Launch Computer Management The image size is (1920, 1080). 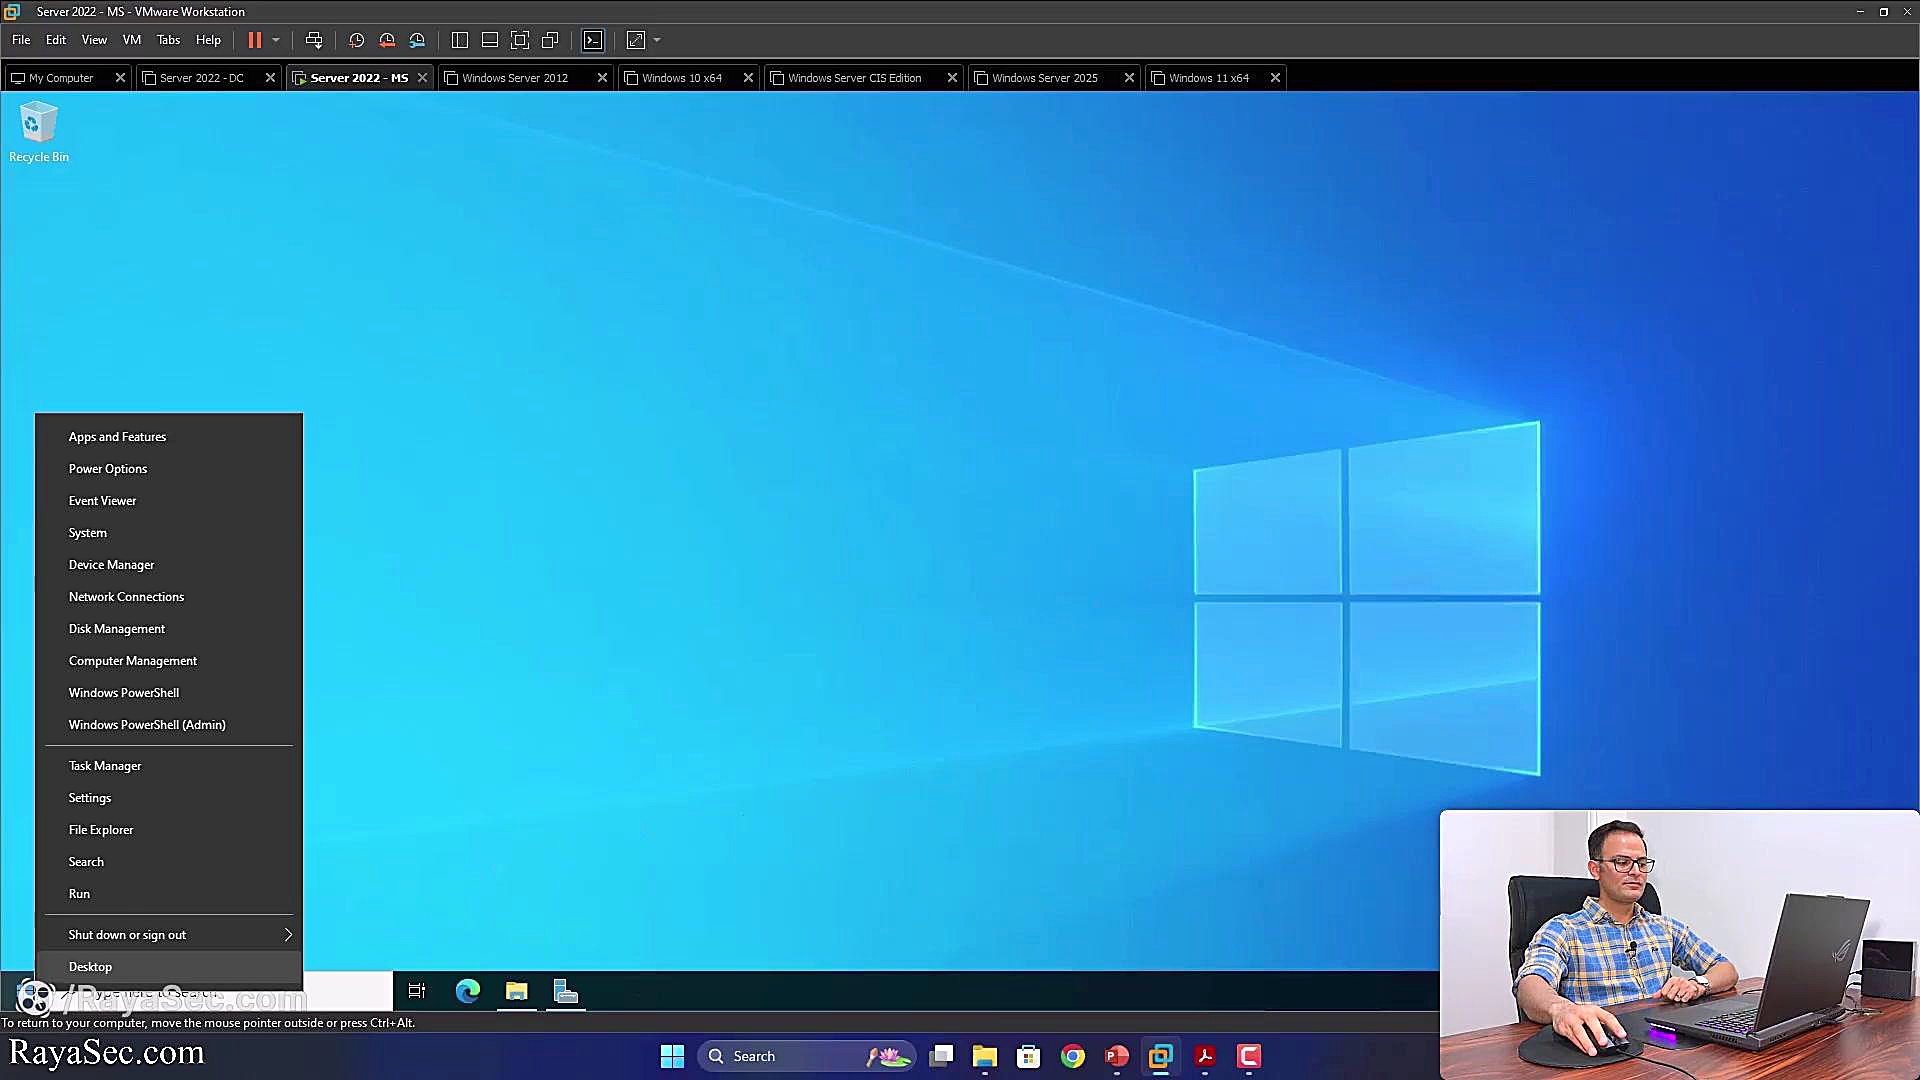click(x=169, y=661)
